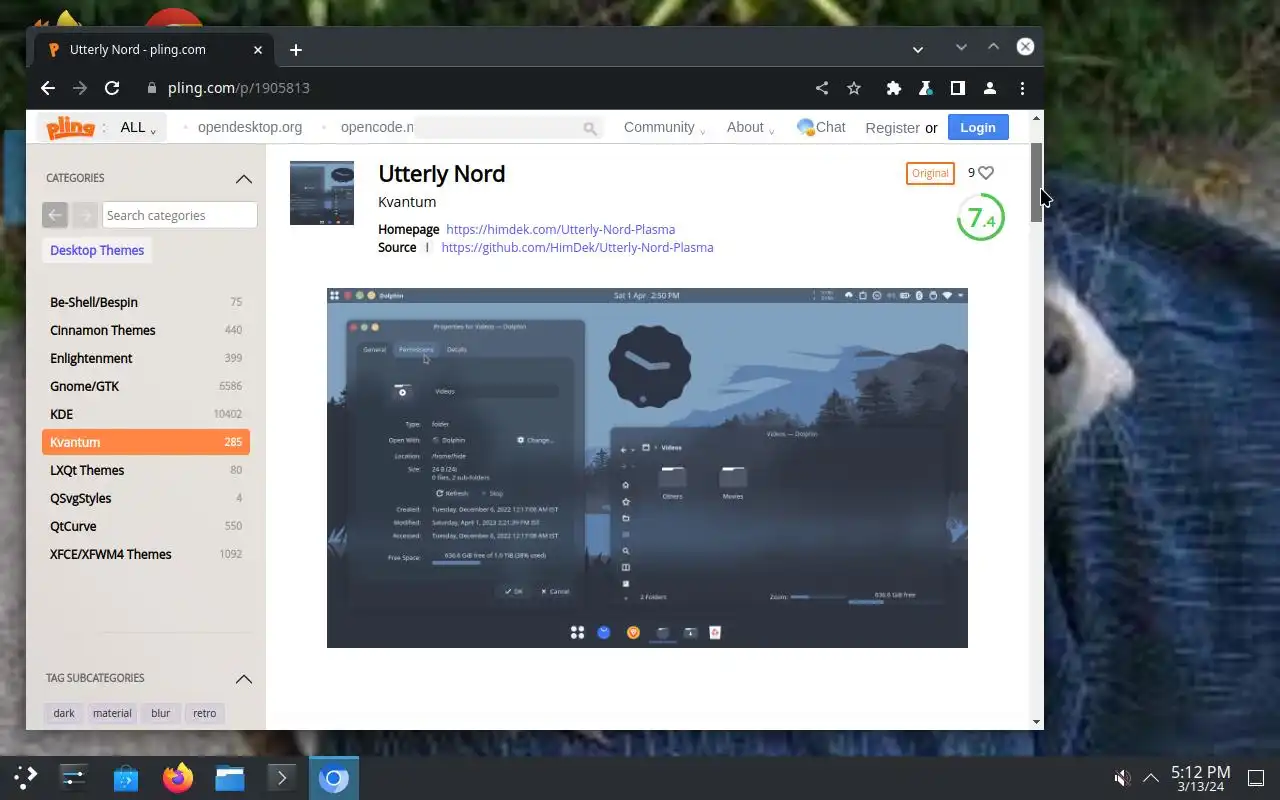Image resolution: width=1280 pixels, height=800 pixels.
Task: Open the Be-Shell/Bespin category
Action: click(146, 302)
